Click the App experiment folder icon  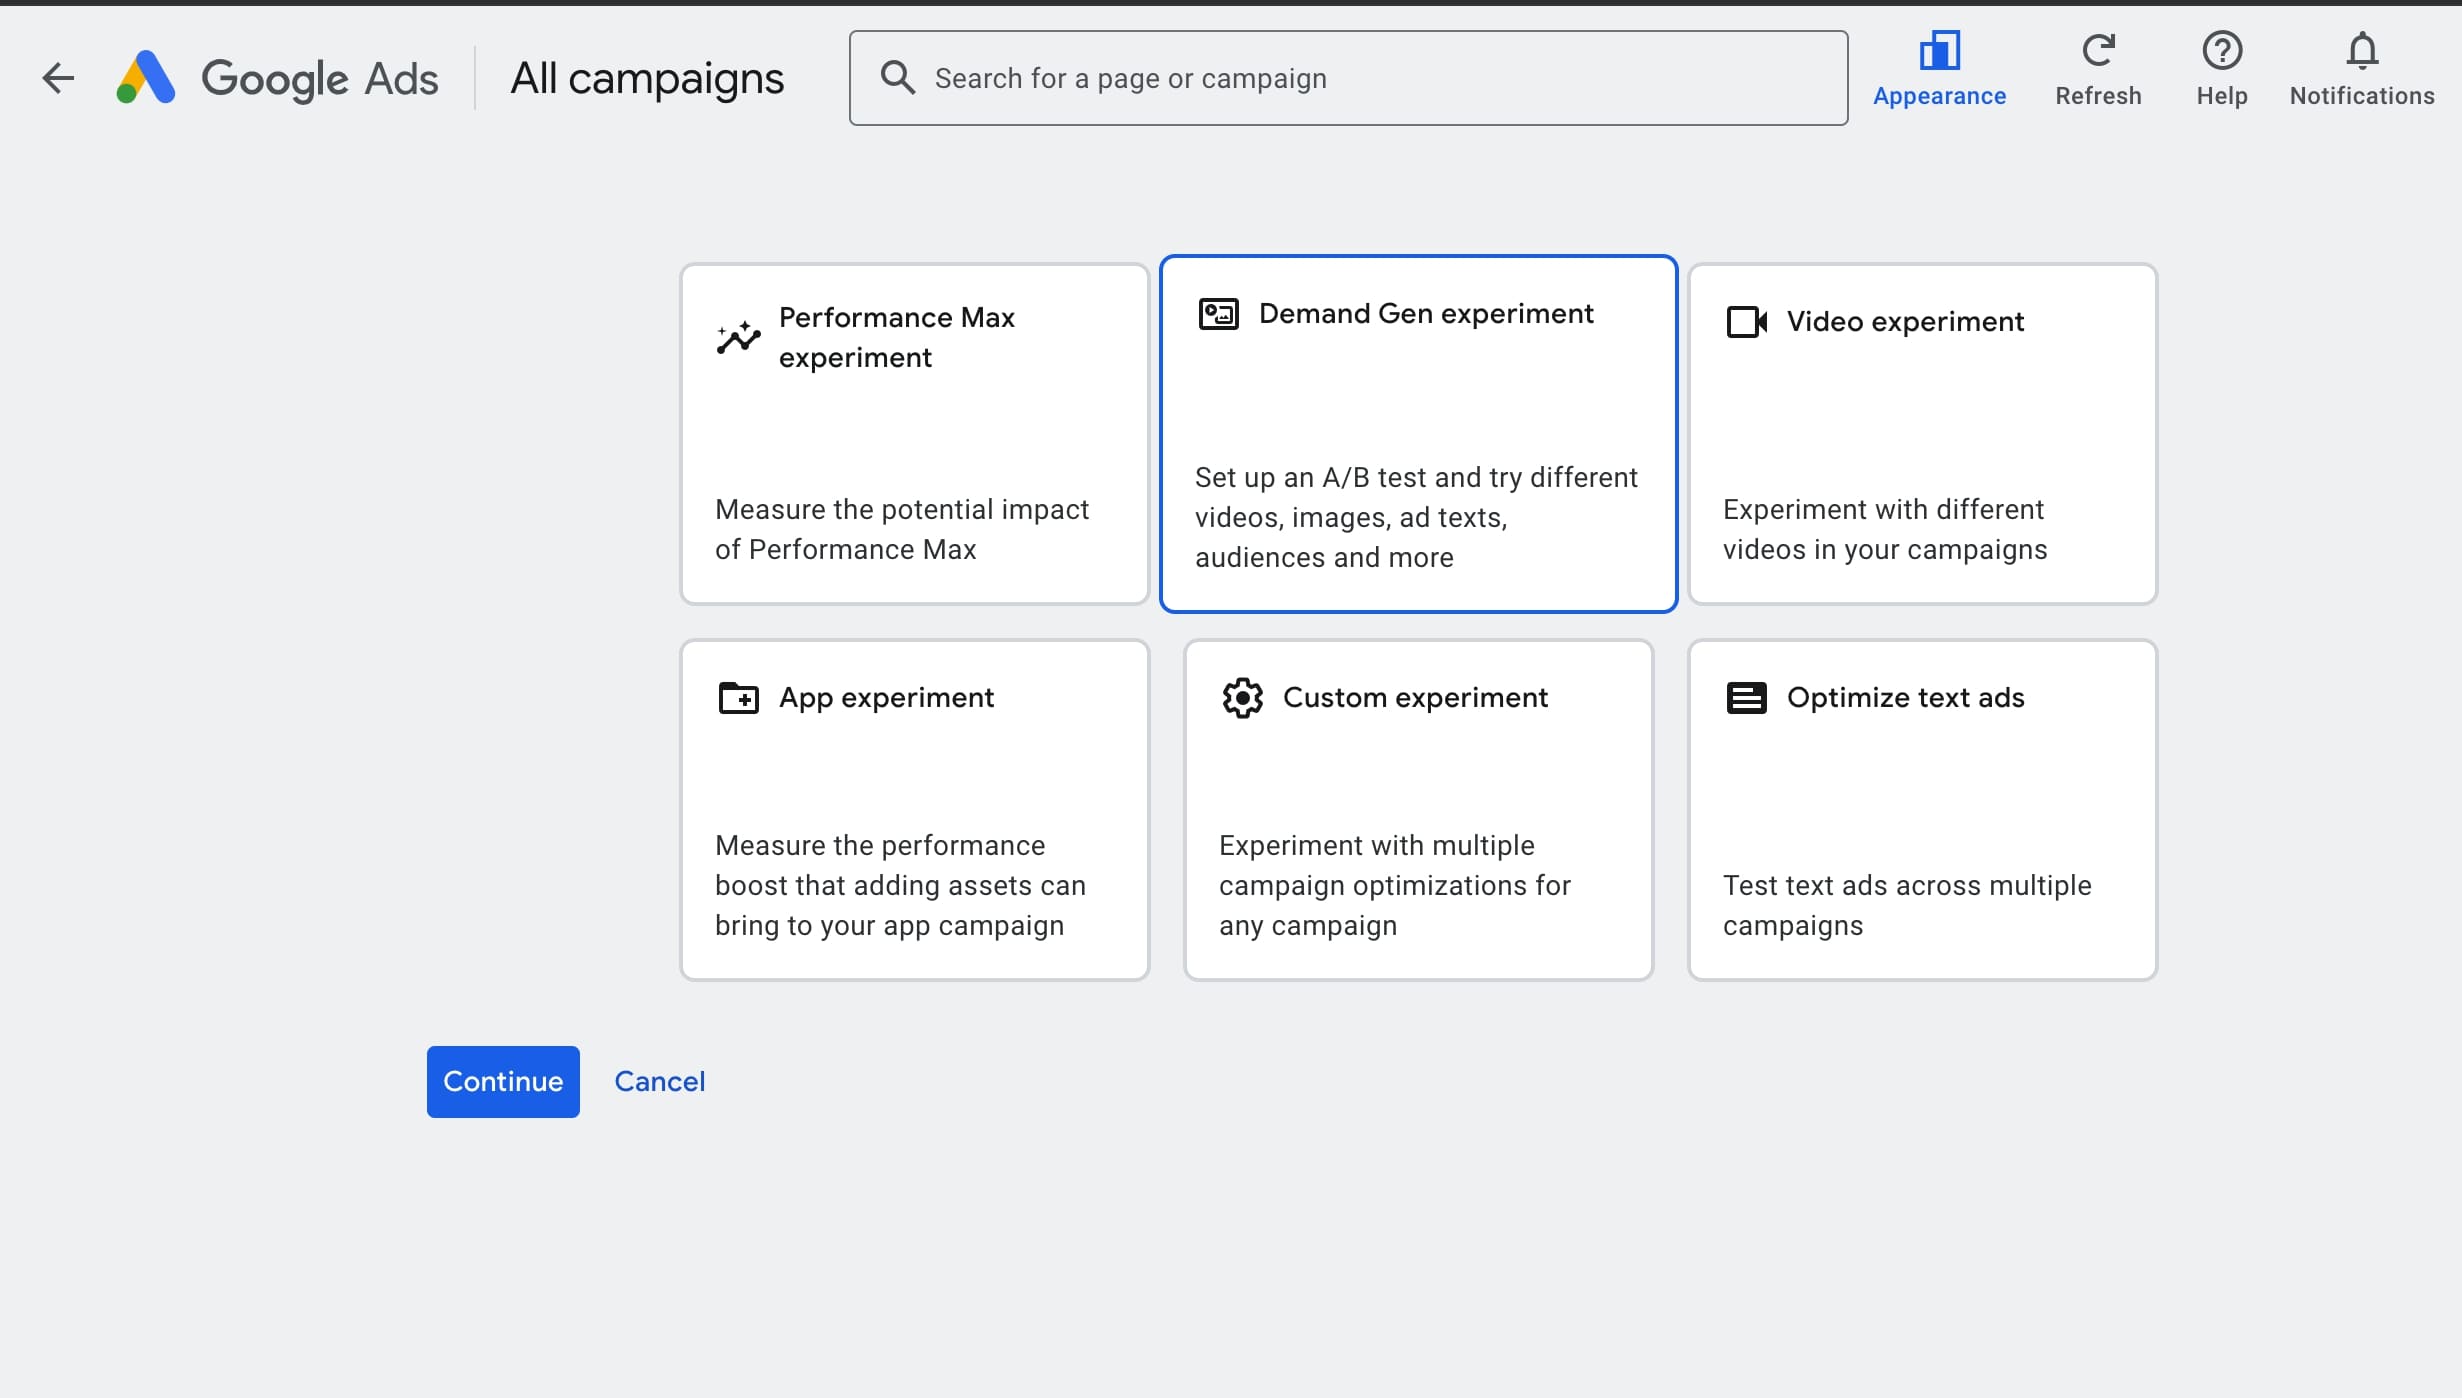pos(740,697)
